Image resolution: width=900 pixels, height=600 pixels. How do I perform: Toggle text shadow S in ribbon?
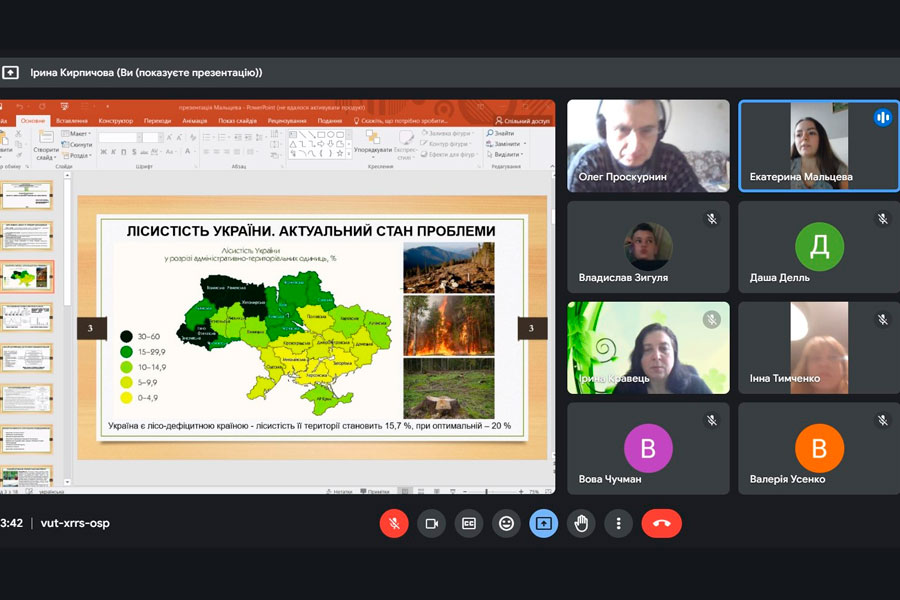(x=134, y=152)
